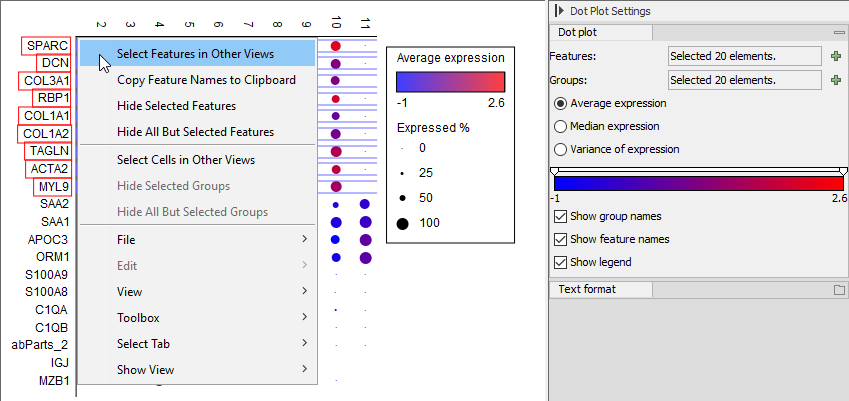
Task: Click the C1QA feature label
Action: pyautogui.click(x=52, y=310)
